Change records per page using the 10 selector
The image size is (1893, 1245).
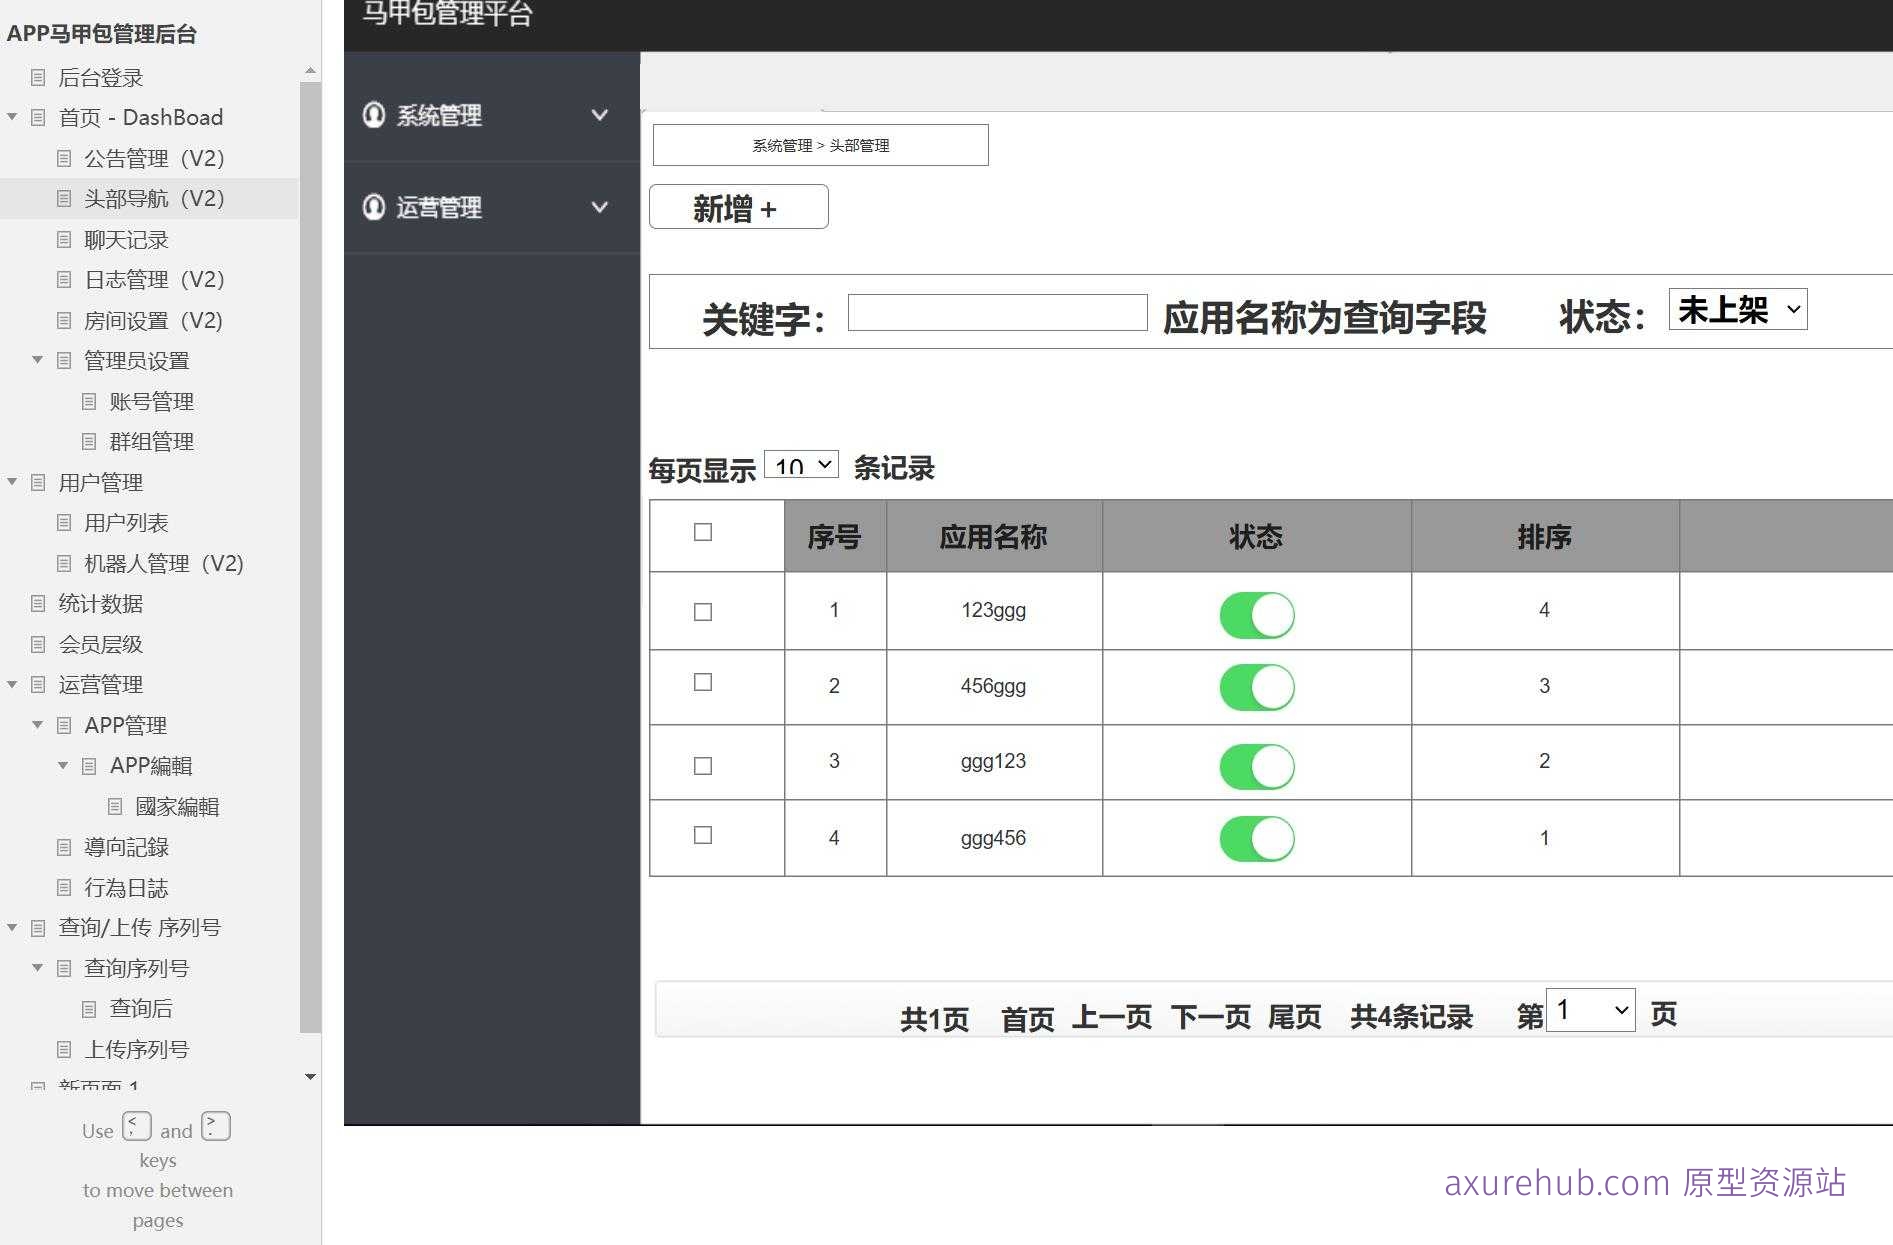800,464
